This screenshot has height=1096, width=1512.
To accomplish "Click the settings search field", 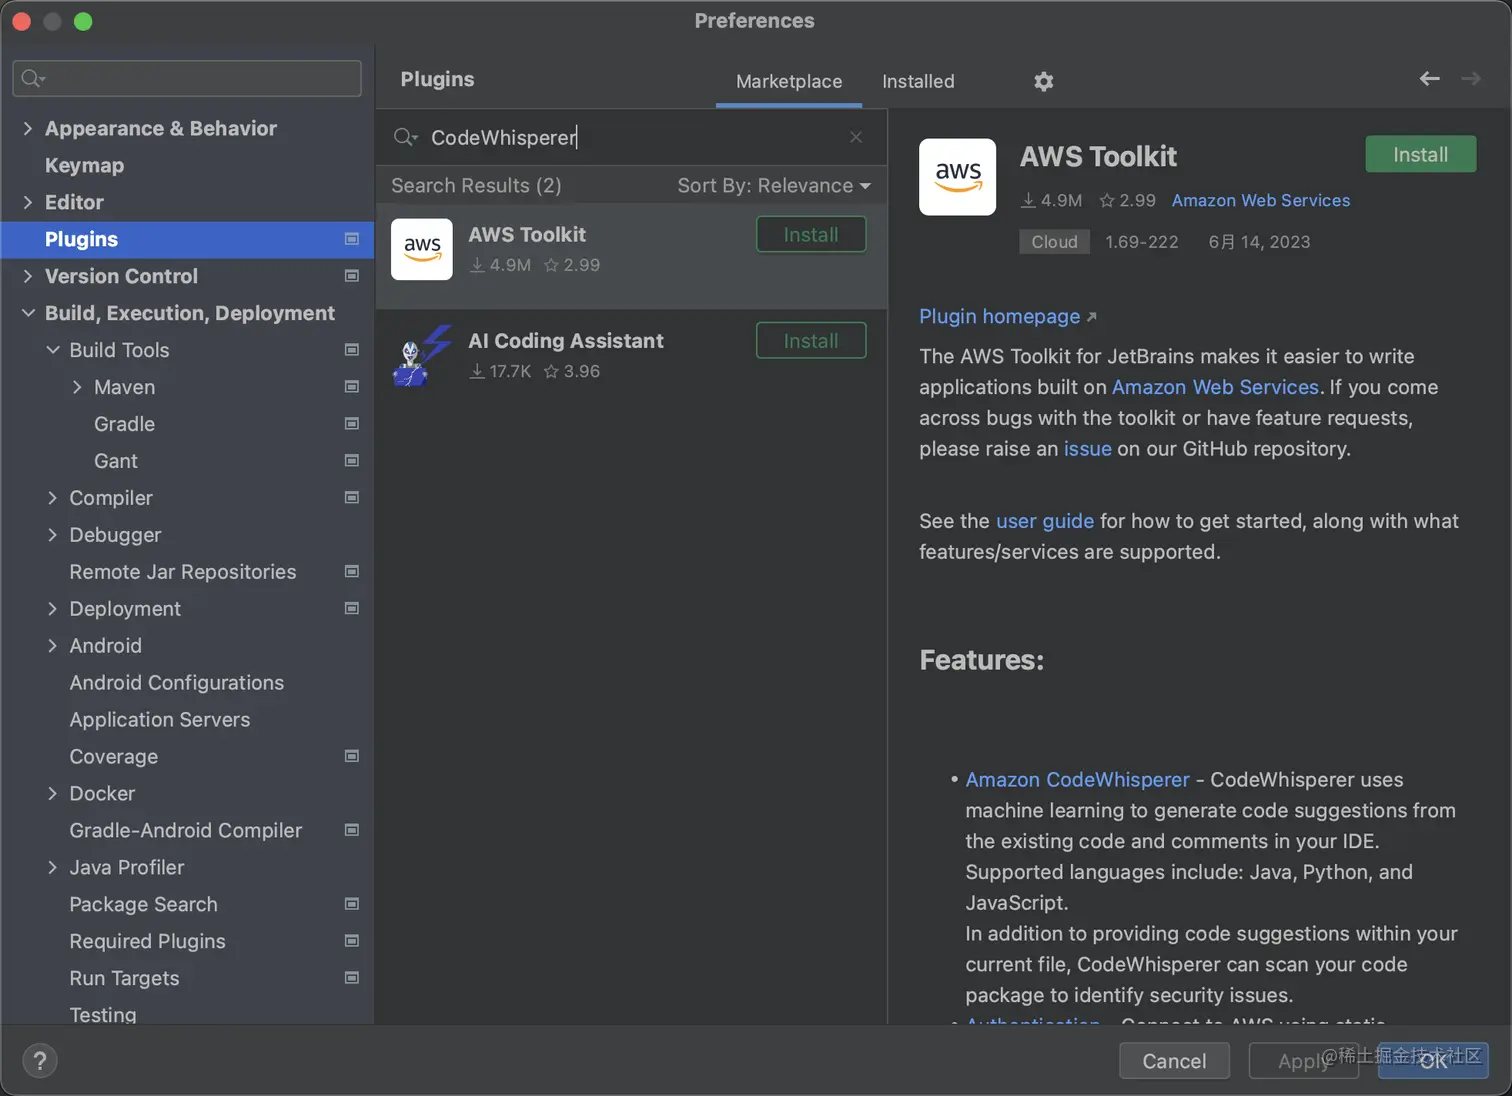I will [x=187, y=78].
